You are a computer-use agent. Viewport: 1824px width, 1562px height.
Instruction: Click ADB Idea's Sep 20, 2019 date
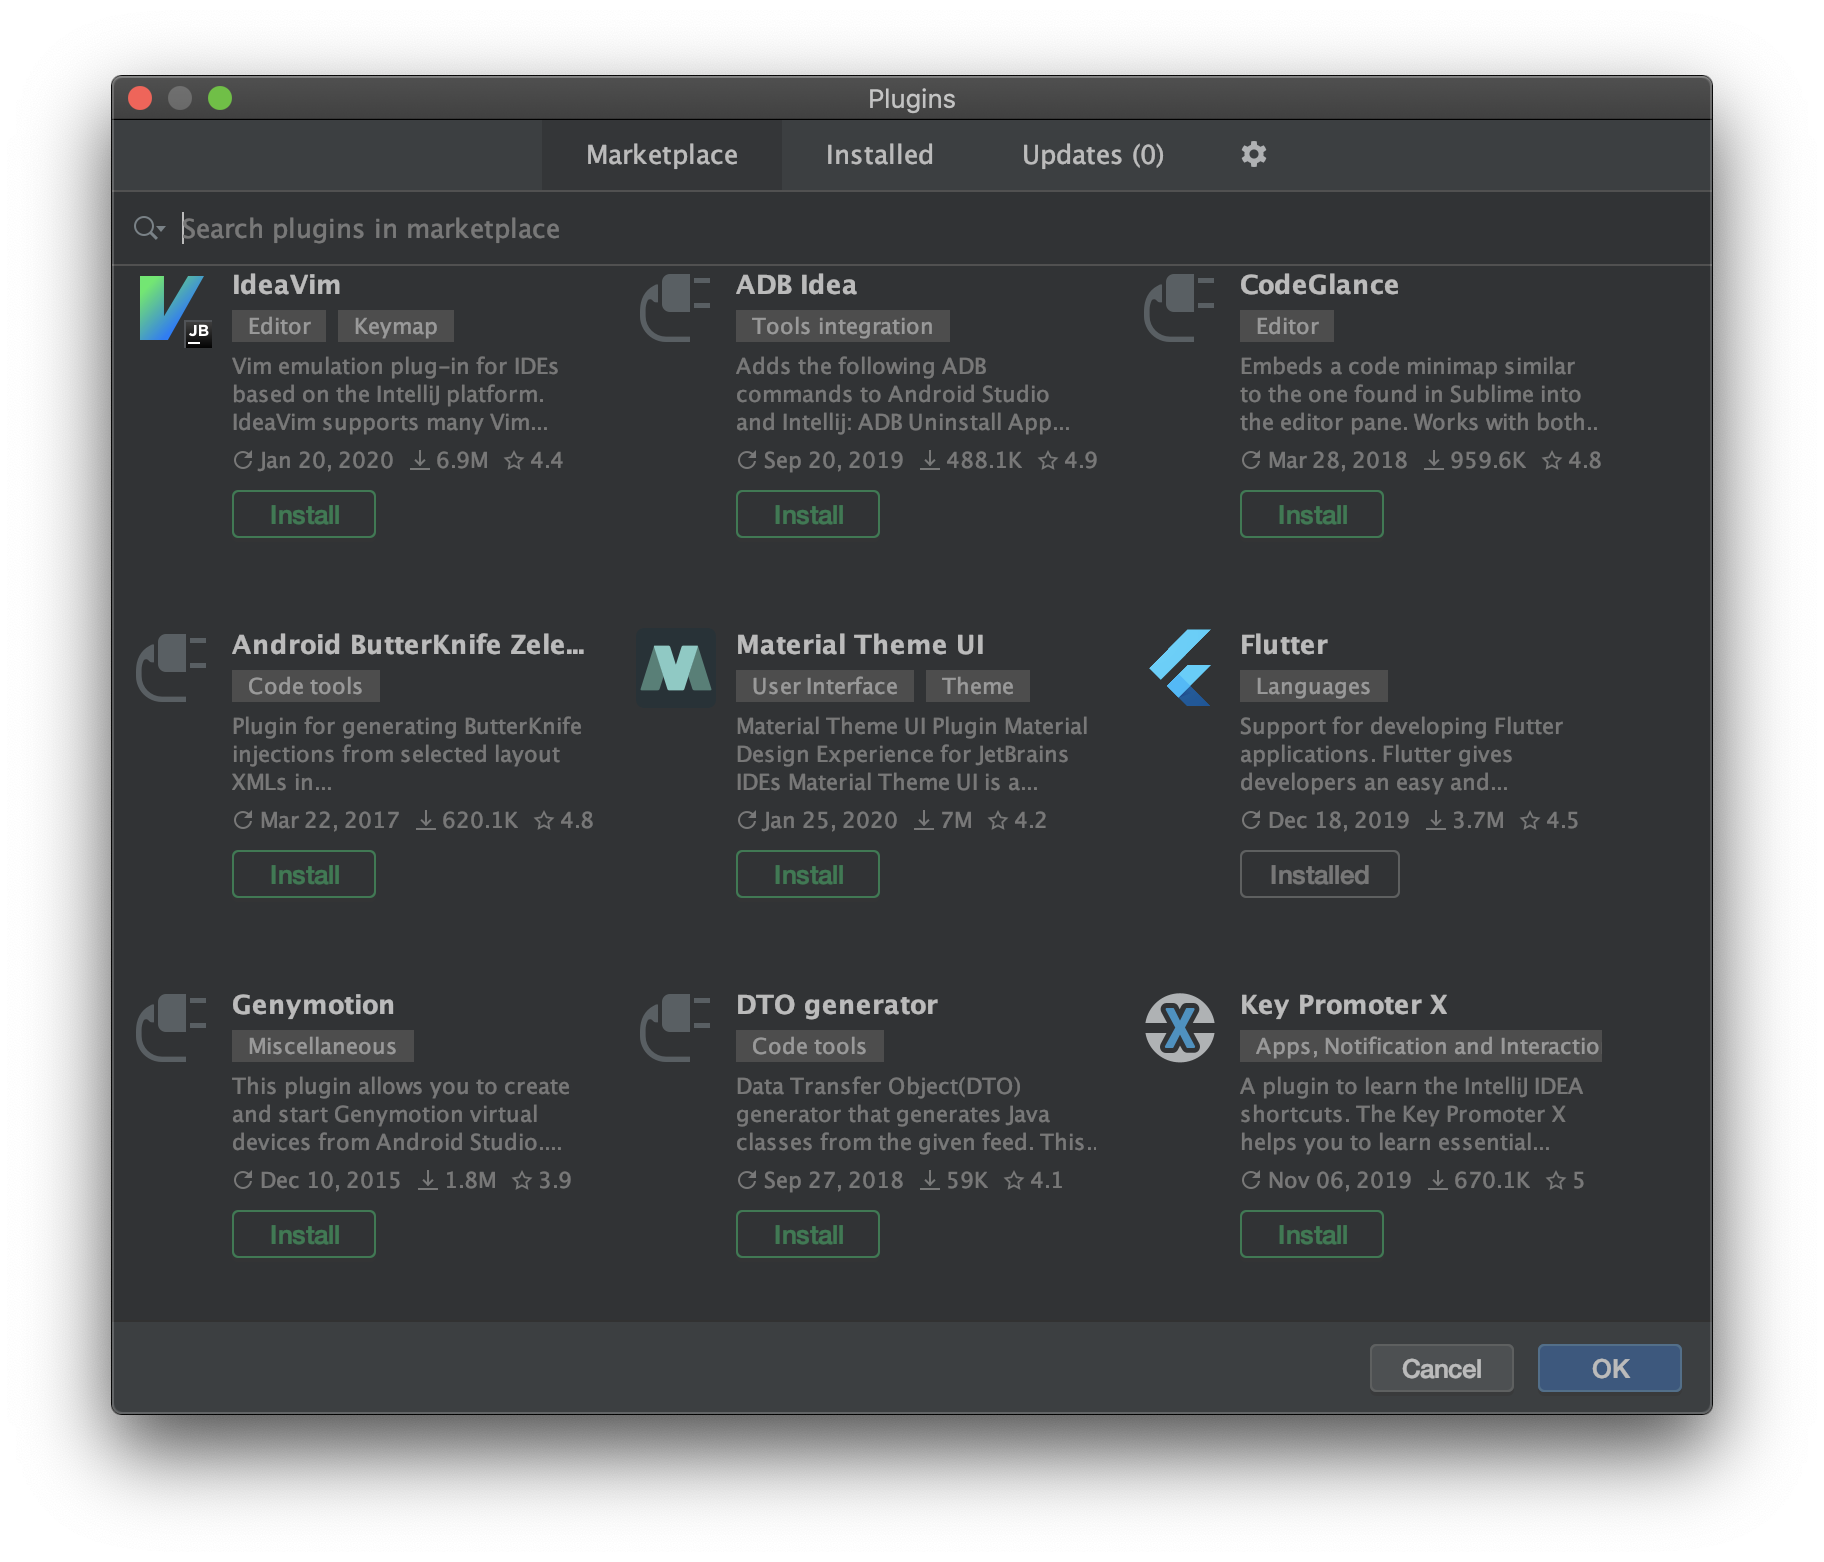pos(820,461)
